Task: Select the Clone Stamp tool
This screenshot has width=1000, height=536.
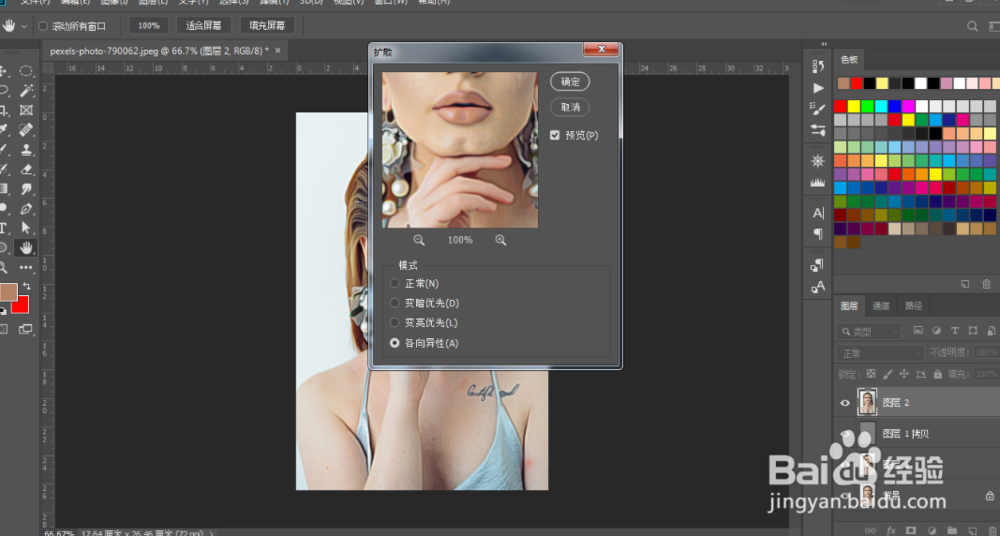Action: [x=26, y=150]
